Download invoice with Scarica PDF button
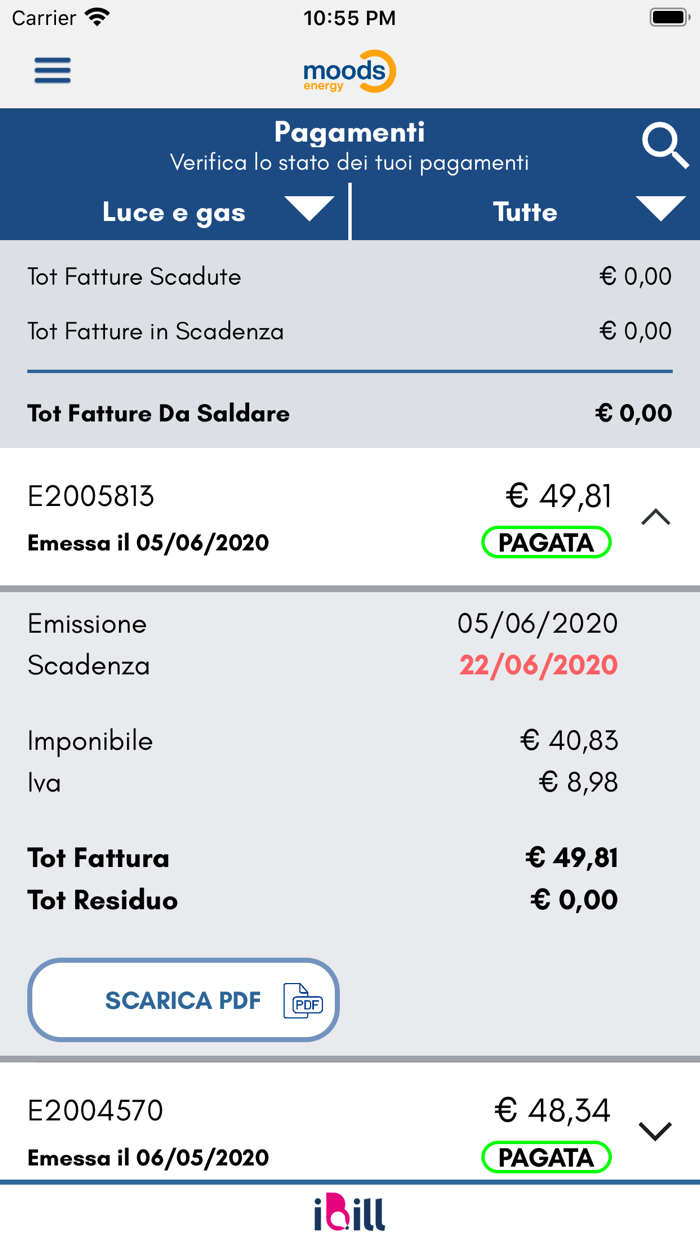 tap(183, 1000)
